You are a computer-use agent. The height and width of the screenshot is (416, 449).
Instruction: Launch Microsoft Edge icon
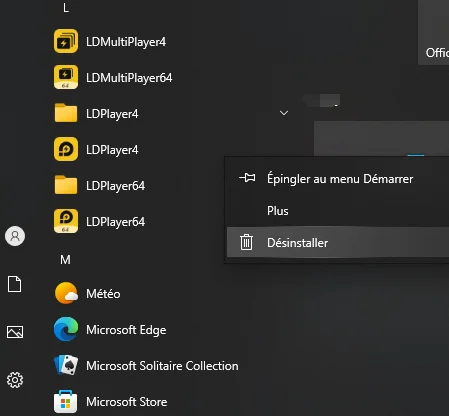coord(66,329)
